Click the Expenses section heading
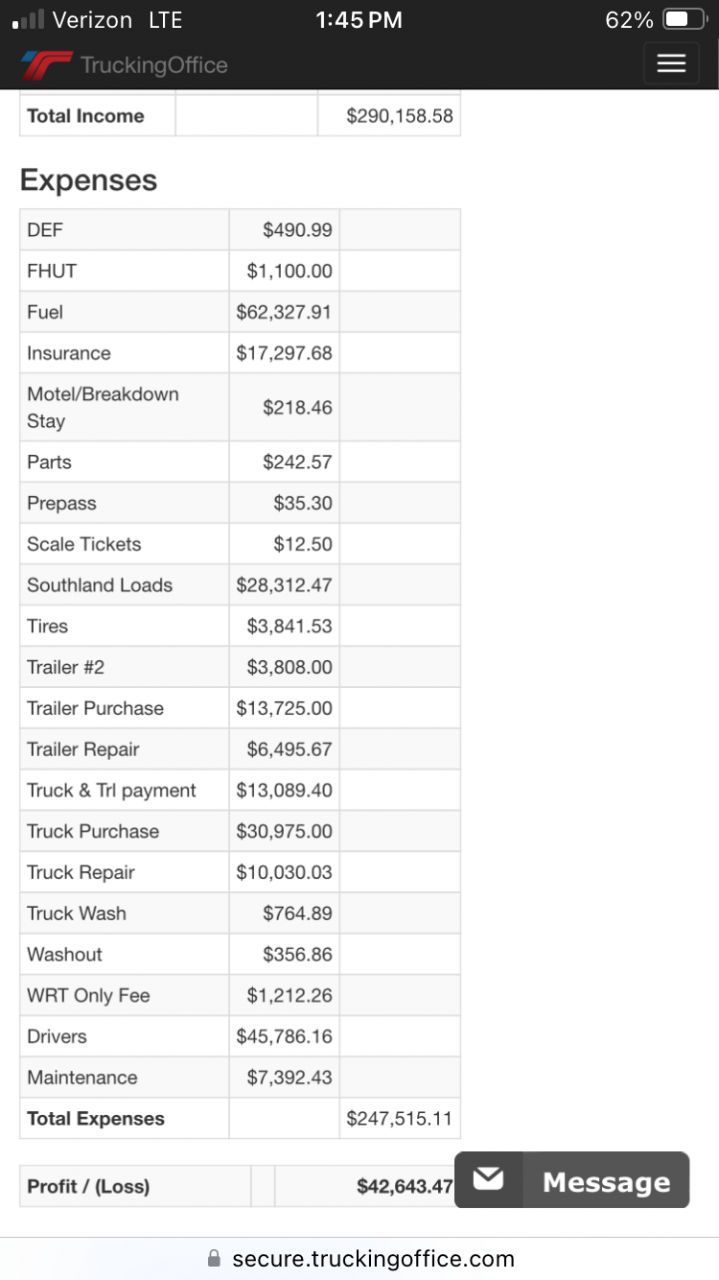719x1280 pixels. click(x=88, y=180)
